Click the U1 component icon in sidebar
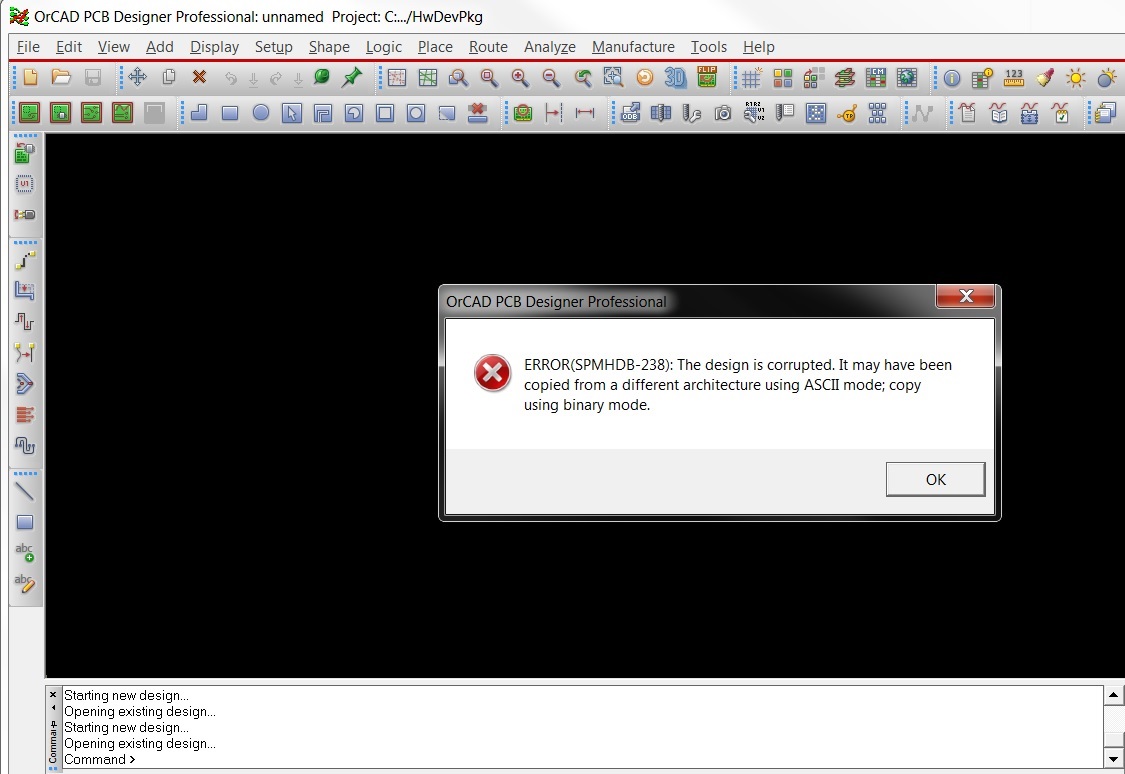This screenshot has width=1125, height=774. (x=24, y=184)
